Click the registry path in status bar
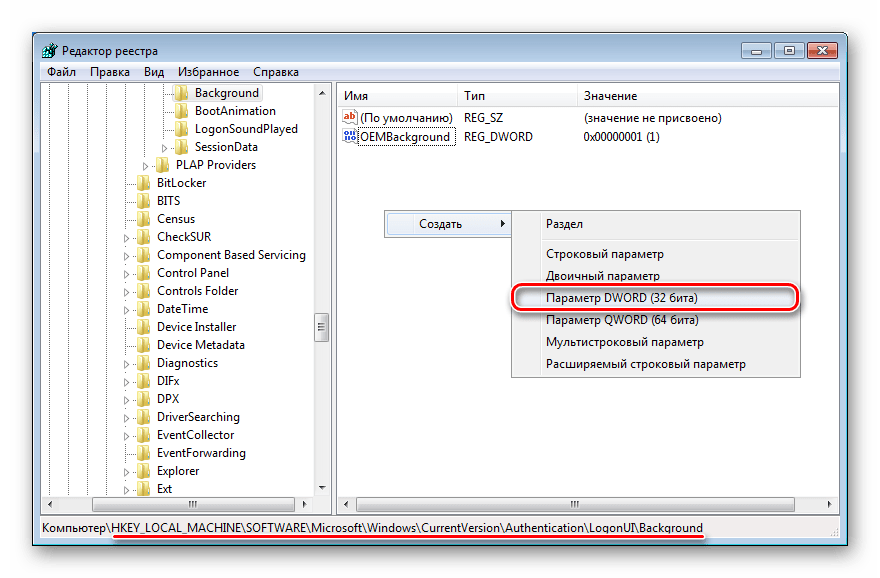880x578 pixels. coord(372,528)
